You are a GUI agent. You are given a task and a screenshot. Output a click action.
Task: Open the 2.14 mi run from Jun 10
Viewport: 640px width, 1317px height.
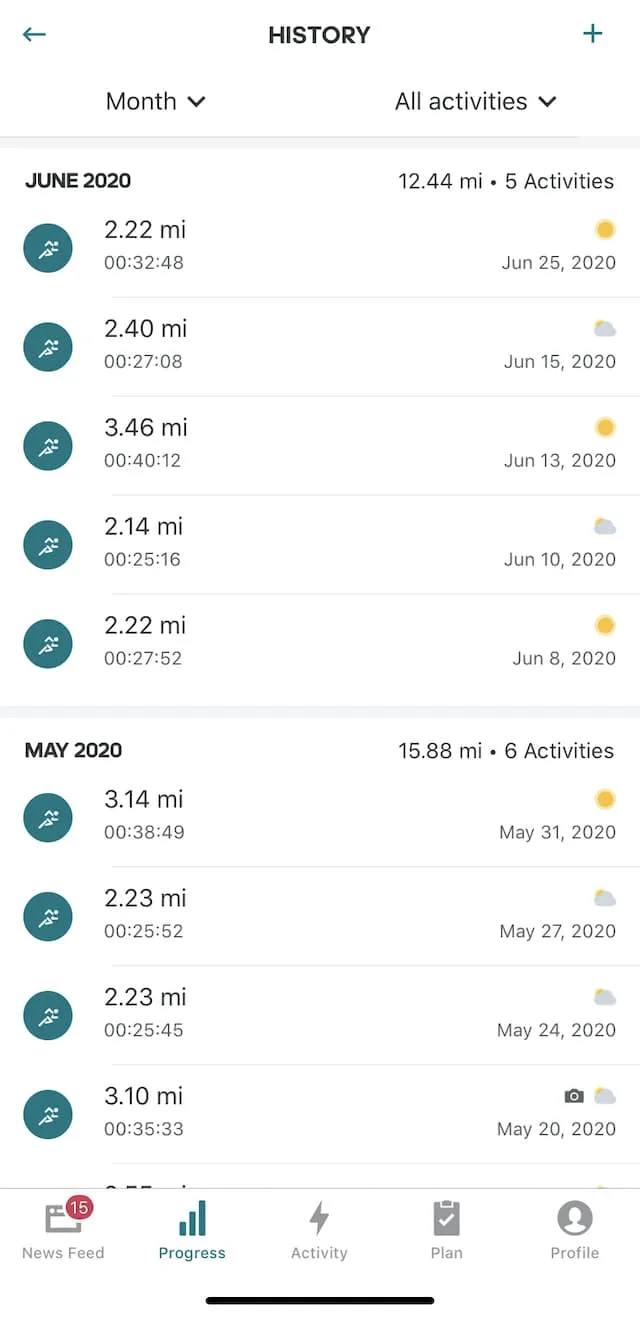pyautogui.click(x=320, y=544)
